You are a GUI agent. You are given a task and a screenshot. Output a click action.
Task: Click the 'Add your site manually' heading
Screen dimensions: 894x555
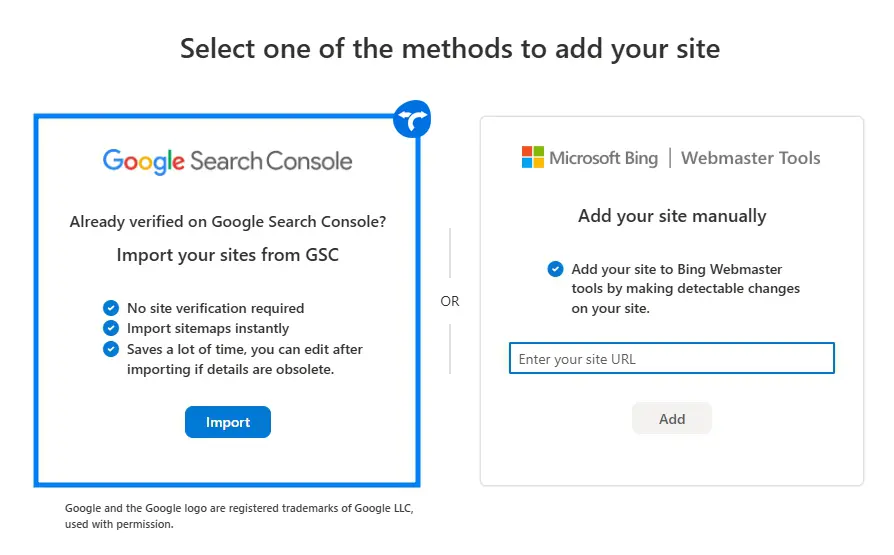[x=672, y=216]
